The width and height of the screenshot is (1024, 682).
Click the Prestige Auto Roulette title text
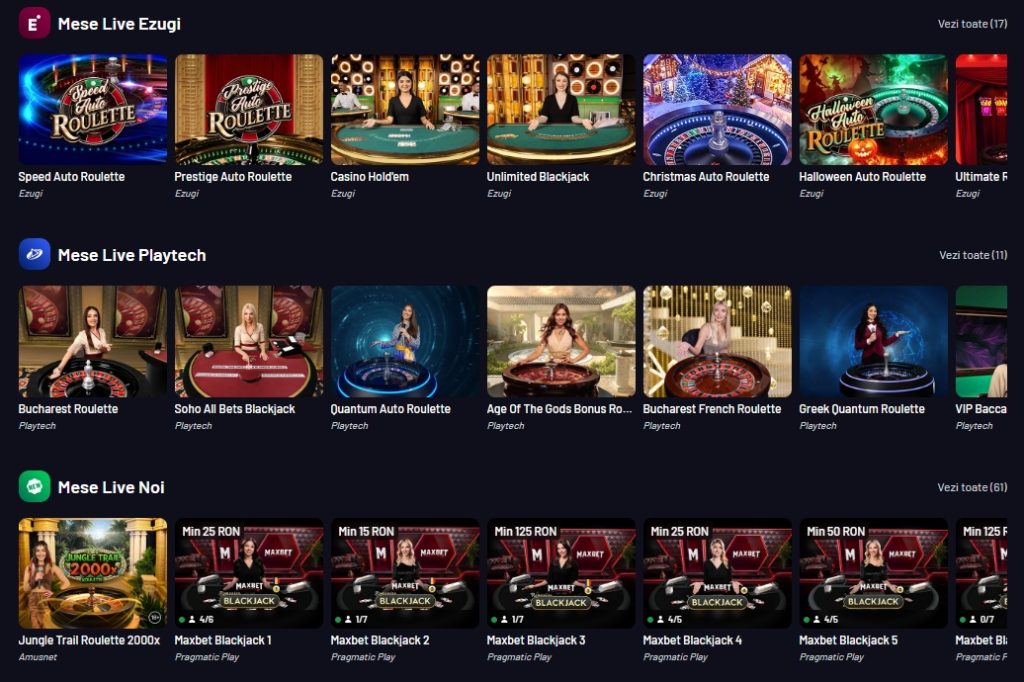[x=233, y=176]
